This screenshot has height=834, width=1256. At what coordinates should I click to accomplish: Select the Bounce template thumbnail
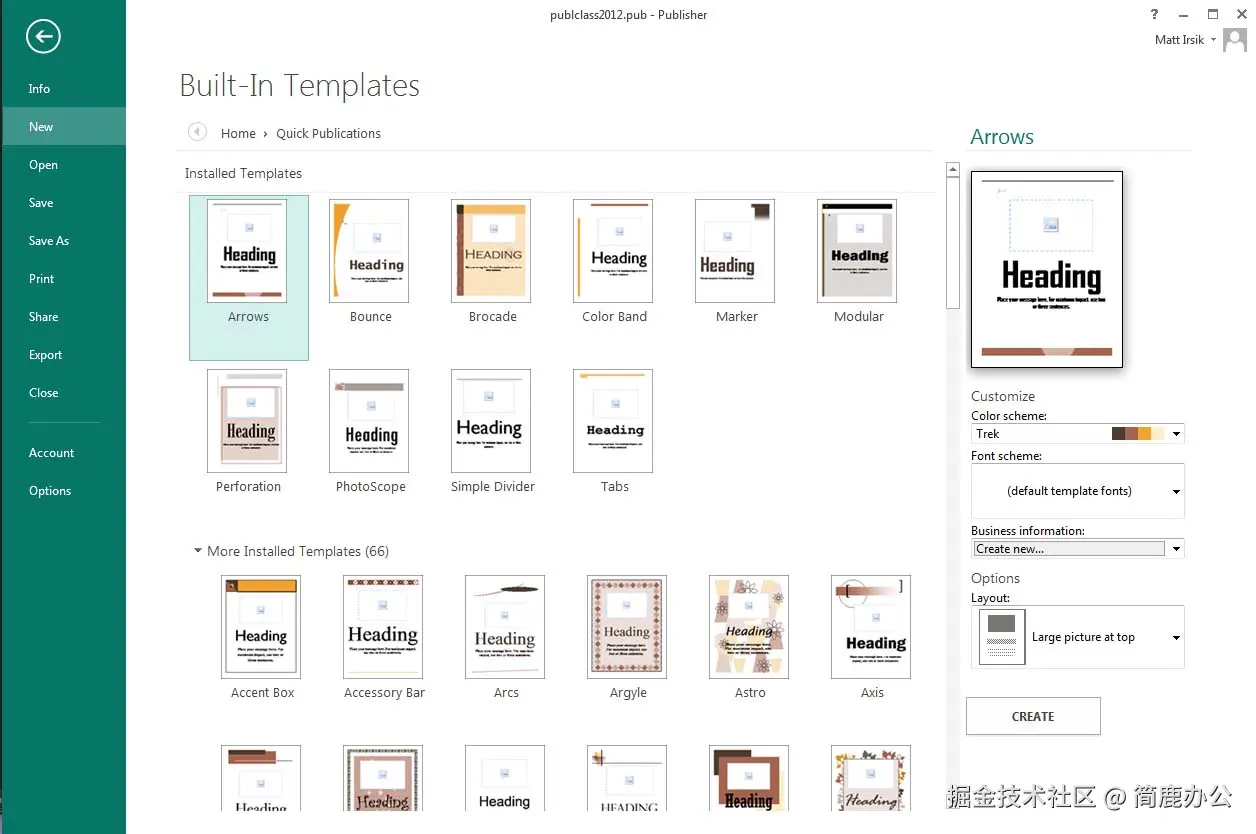coord(369,250)
